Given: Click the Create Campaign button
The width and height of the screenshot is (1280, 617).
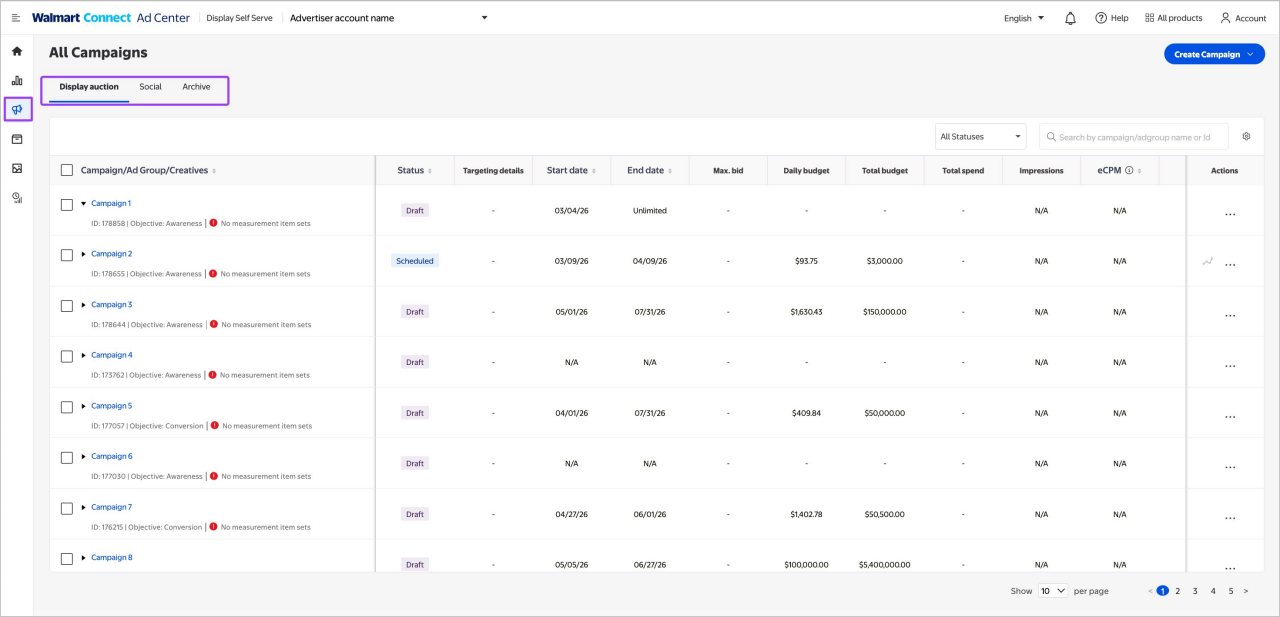Looking at the screenshot, I should tap(1214, 54).
